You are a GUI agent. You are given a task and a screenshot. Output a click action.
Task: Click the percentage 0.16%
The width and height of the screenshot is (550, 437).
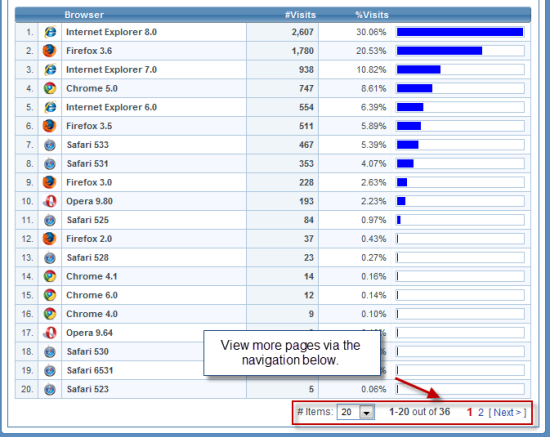click(x=374, y=277)
